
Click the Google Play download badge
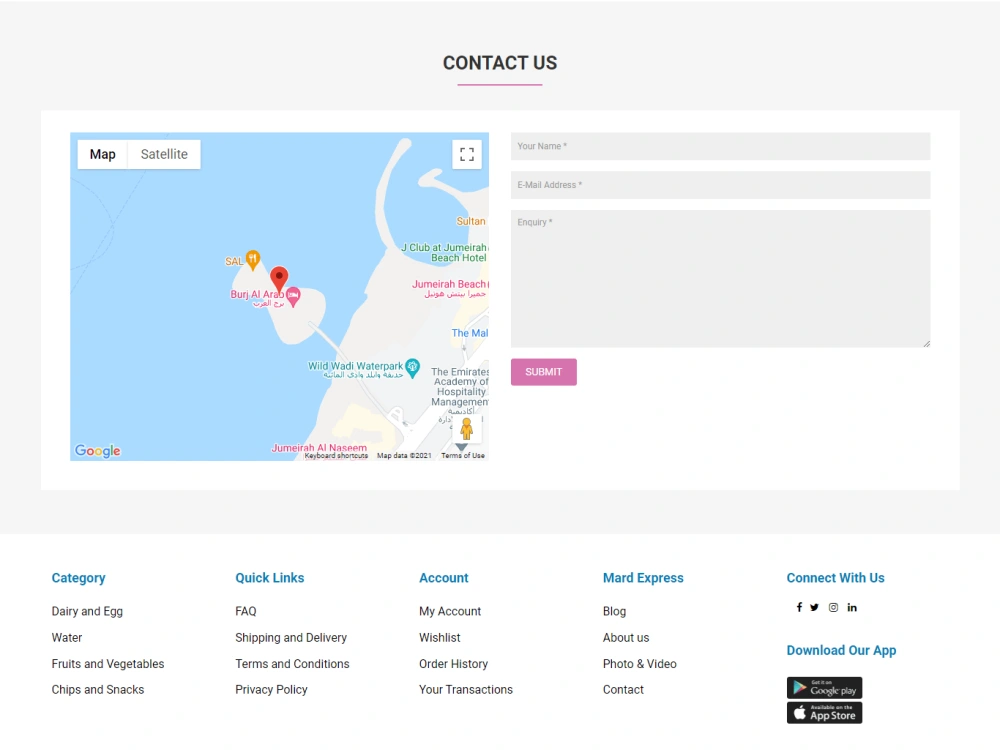click(x=824, y=688)
